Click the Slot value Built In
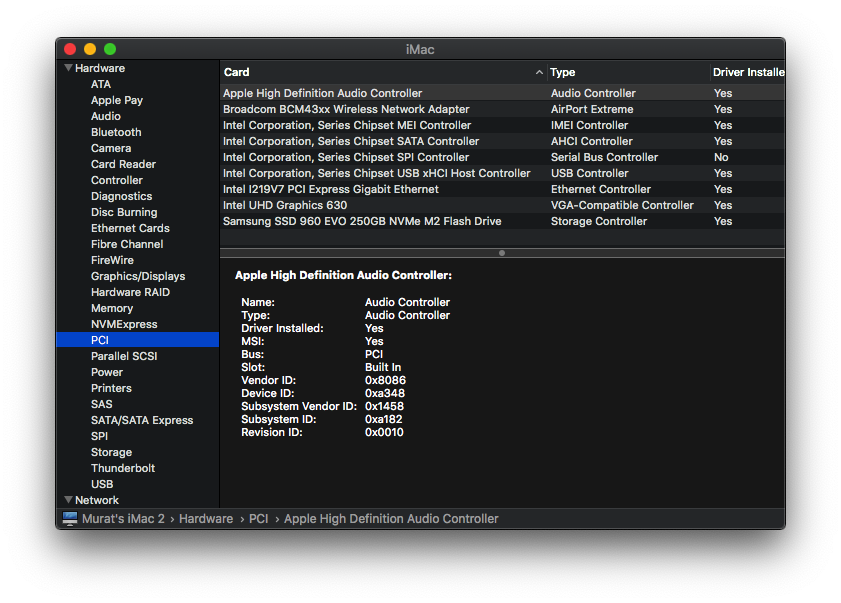 (x=383, y=367)
